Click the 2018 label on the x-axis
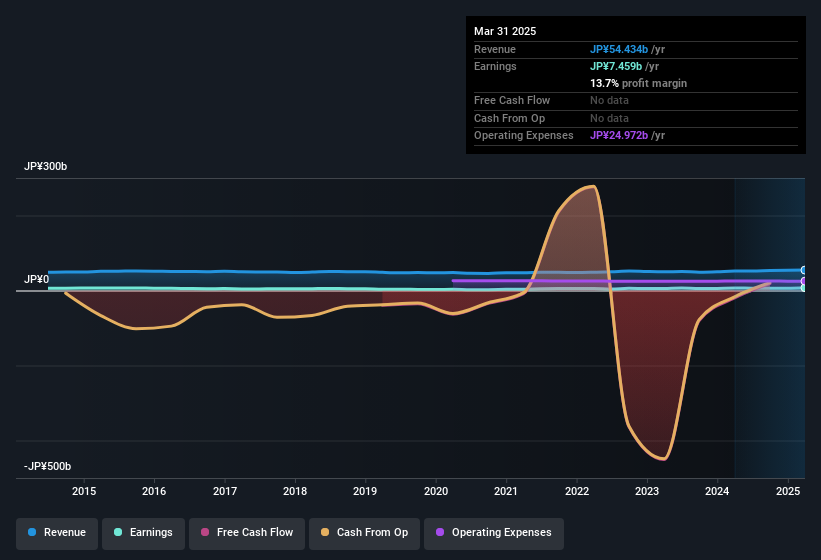 click(x=295, y=491)
